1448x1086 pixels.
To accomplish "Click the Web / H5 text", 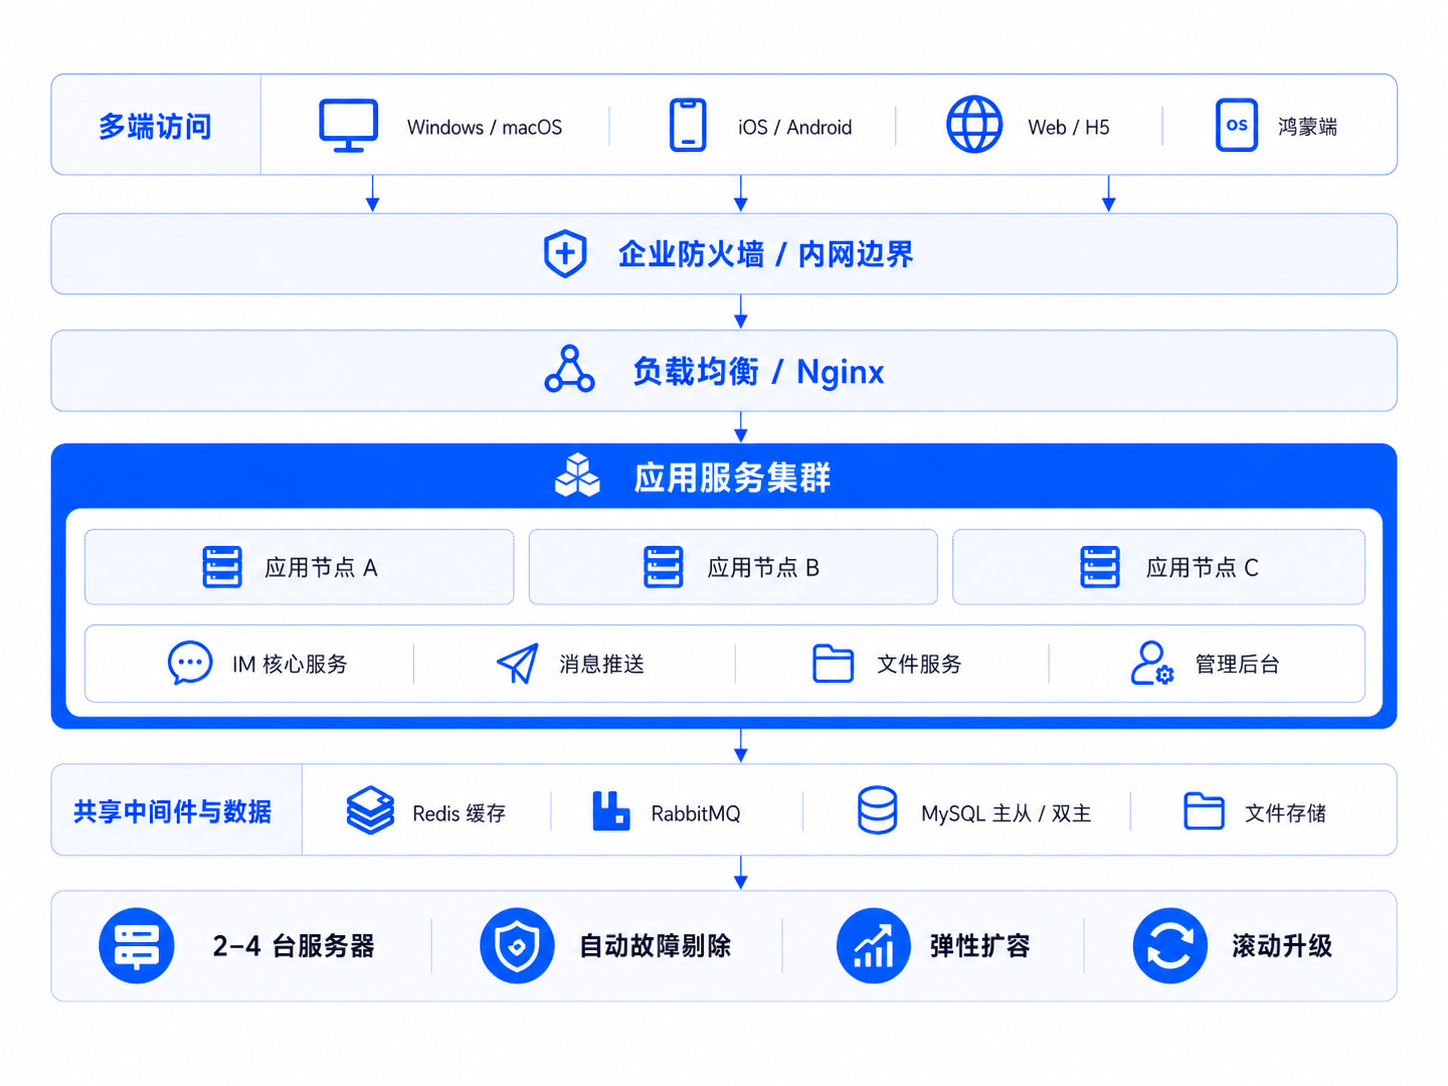I will coord(1069,127).
